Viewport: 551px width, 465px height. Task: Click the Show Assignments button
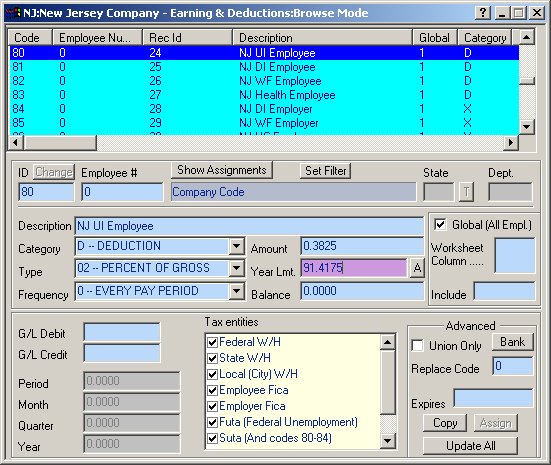pos(222,170)
